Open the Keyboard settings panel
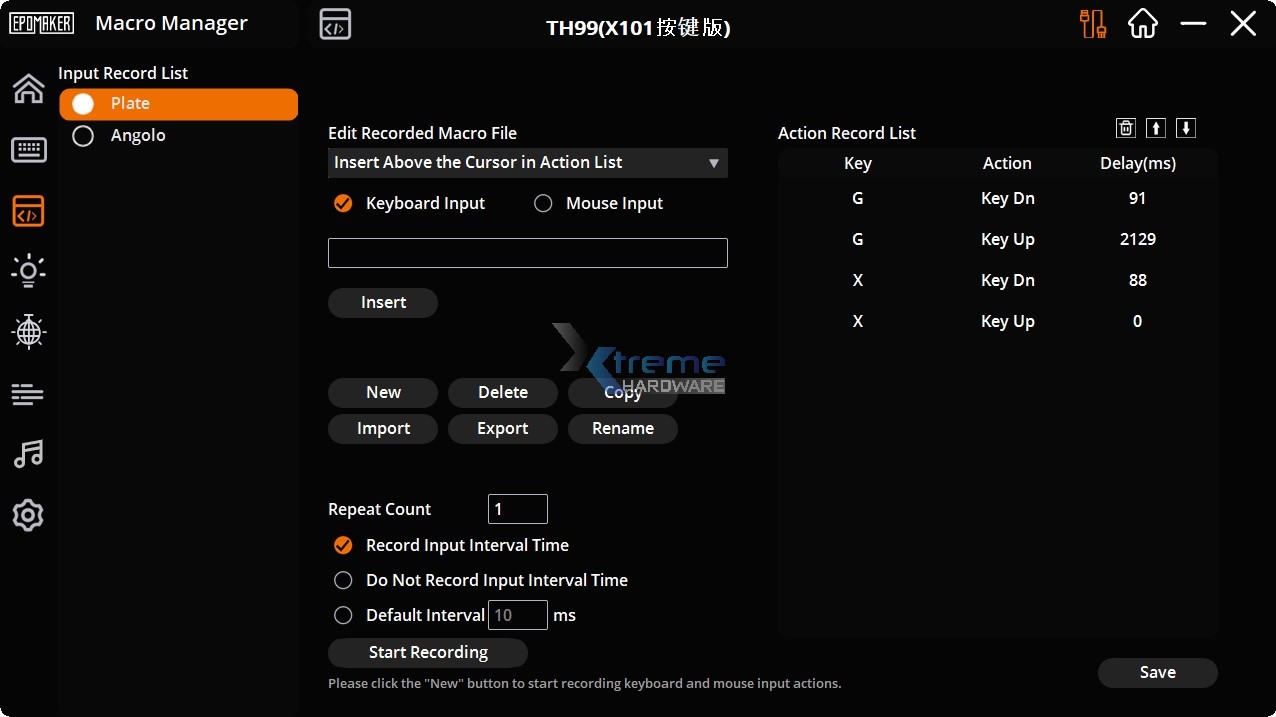The image size is (1276, 717). [28, 149]
